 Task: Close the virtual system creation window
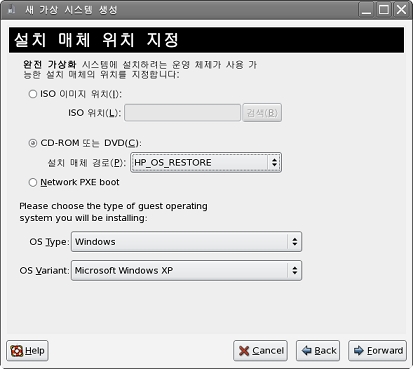tap(402, 10)
